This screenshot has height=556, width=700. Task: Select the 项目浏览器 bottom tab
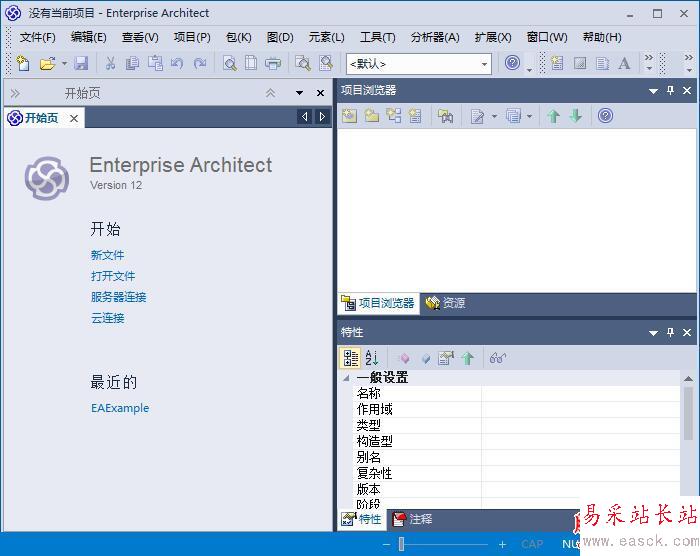coord(379,303)
